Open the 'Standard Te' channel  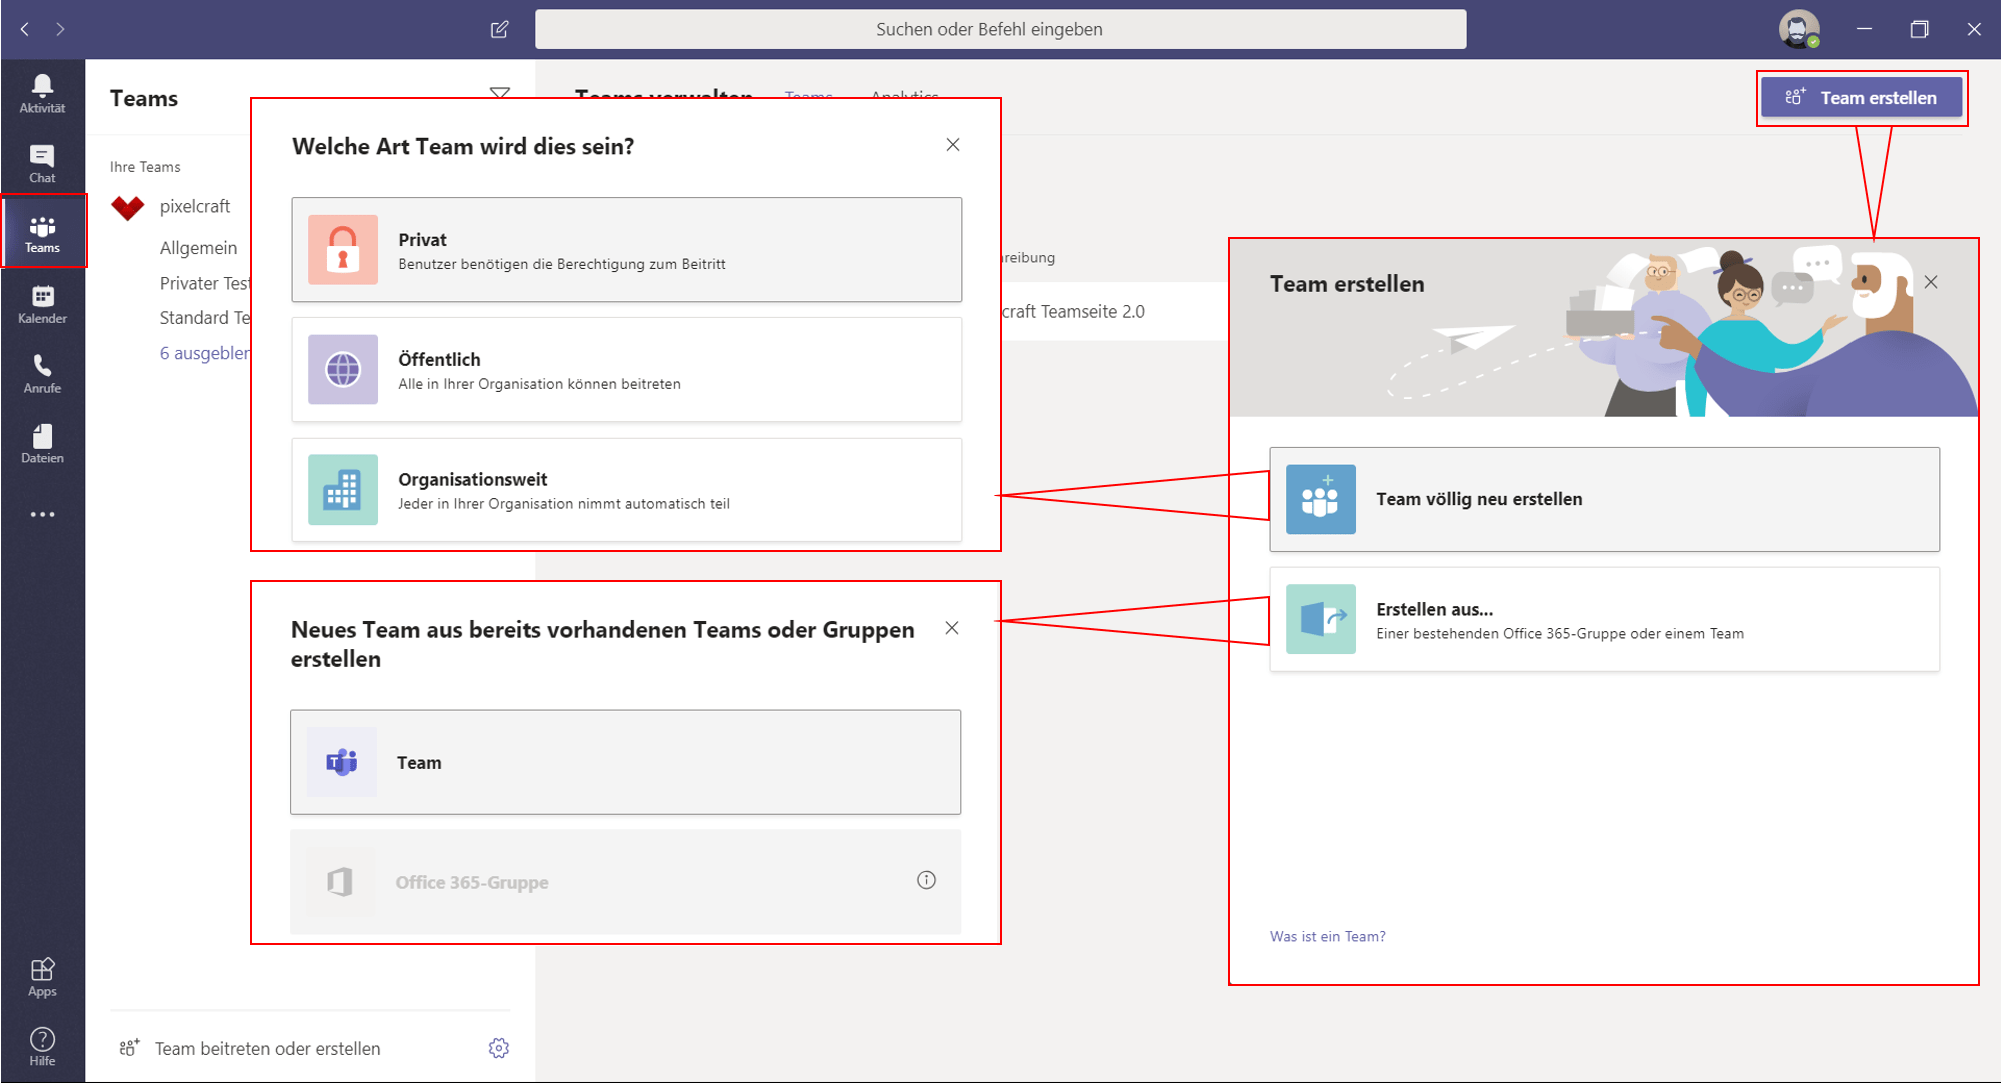pos(205,317)
